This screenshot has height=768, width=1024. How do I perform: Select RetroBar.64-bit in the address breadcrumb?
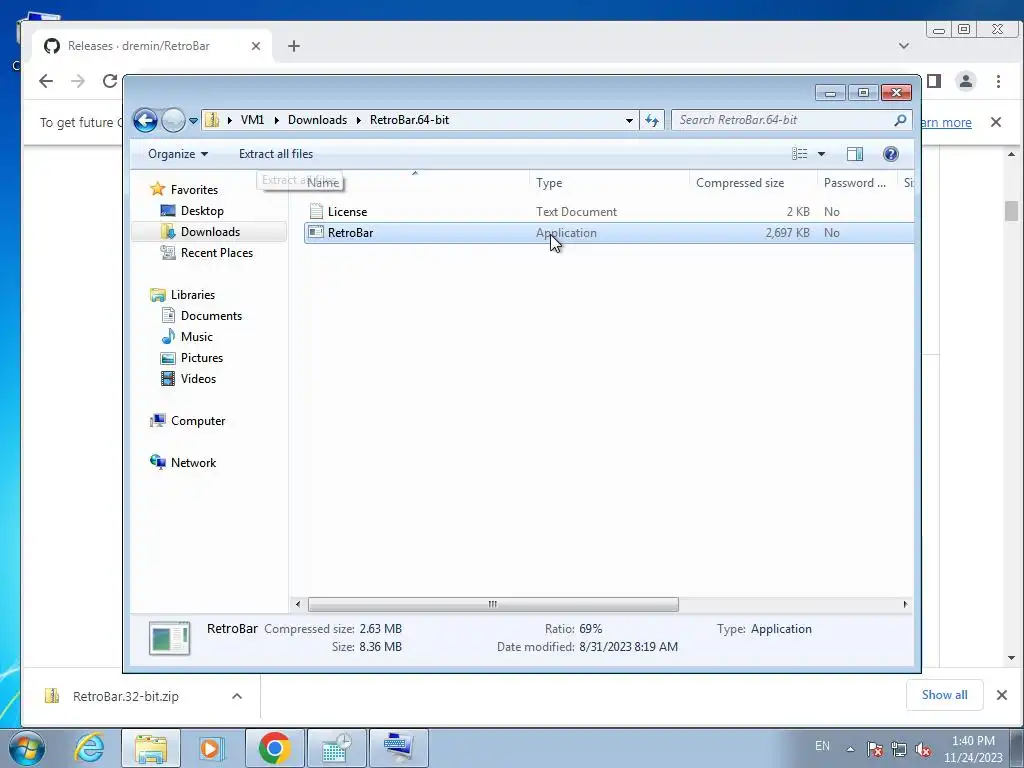click(409, 120)
